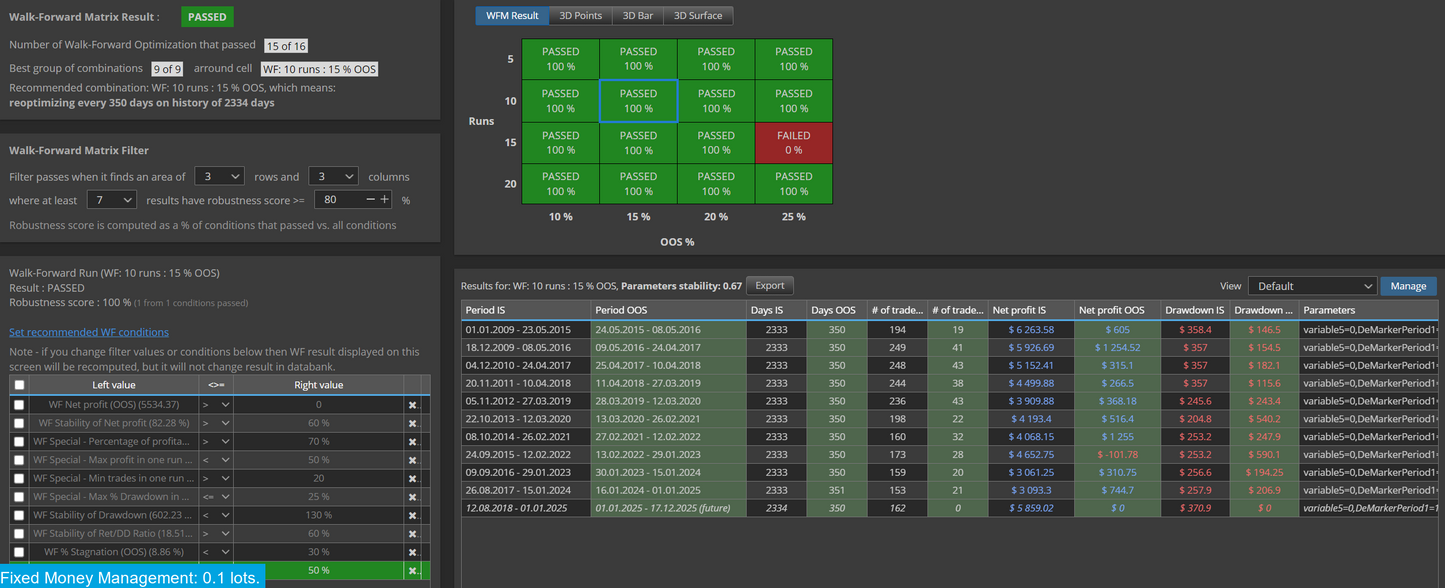Check the Max profit in one run checkbox
The width and height of the screenshot is (1445, 588).
click(x=19, y=460)
